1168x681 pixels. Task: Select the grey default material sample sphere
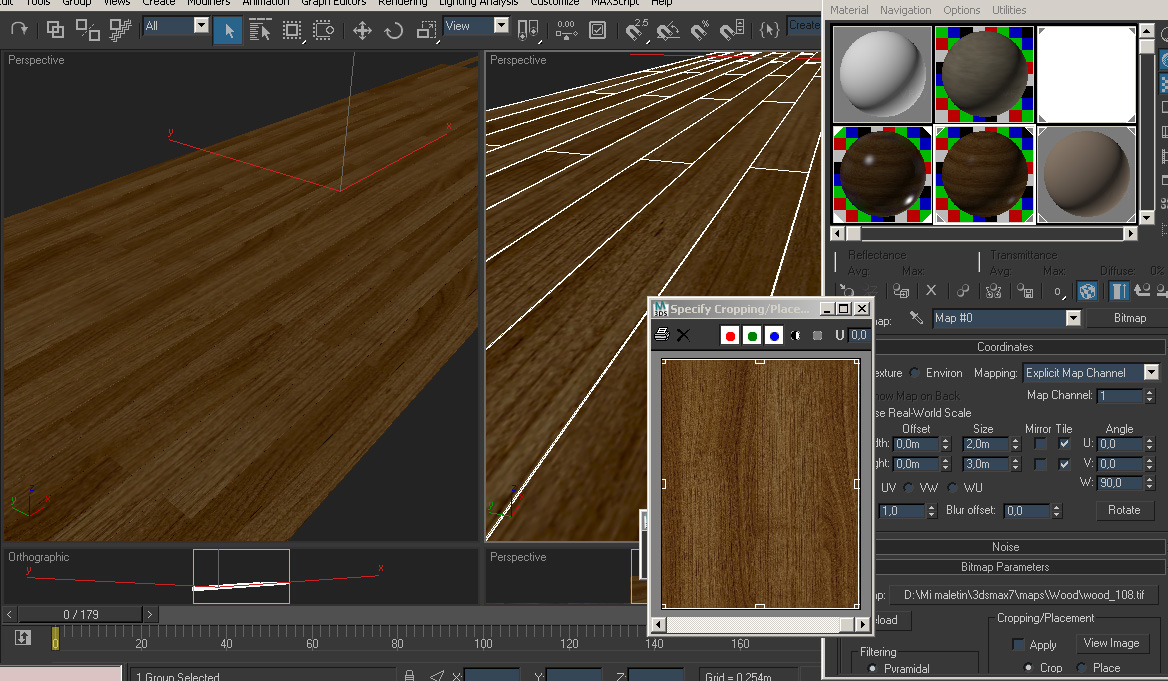[x=883, y=75]
